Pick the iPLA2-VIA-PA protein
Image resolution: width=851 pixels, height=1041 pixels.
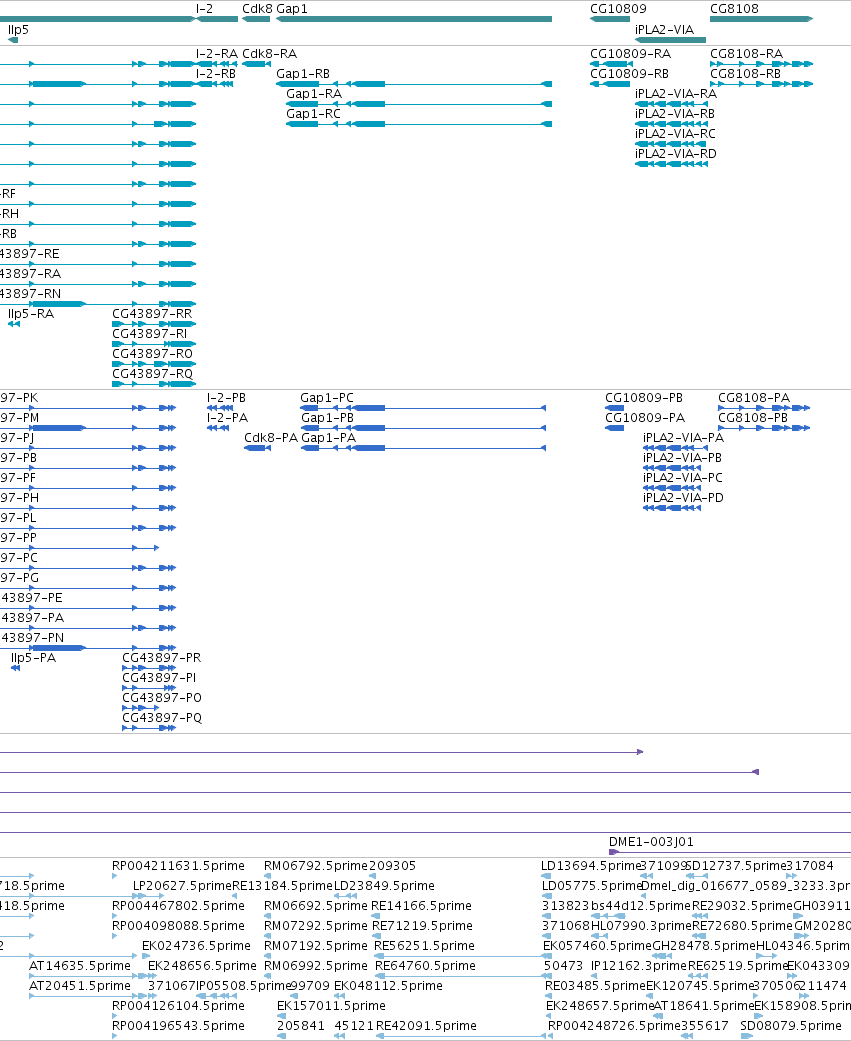pyautogui.click(x=684, y=438)
